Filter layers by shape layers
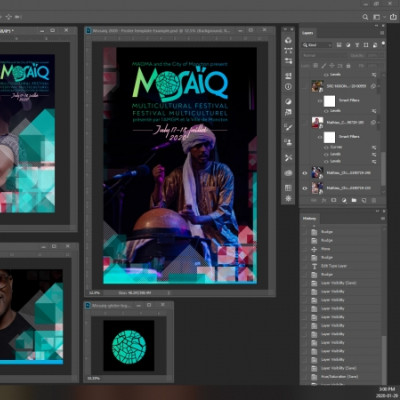This screenshot has width=400, height=400. tap(366, 45)
